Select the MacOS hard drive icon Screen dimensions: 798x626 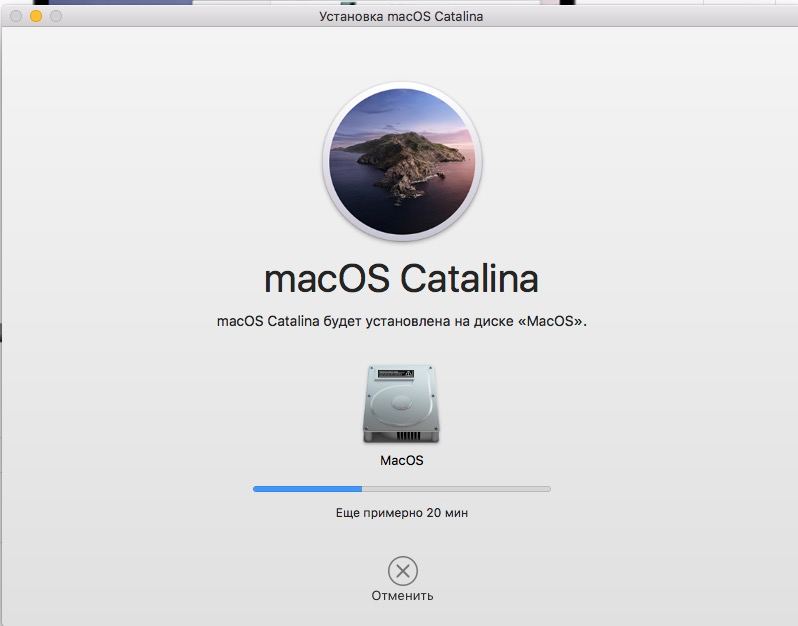(x=401, y=404)
